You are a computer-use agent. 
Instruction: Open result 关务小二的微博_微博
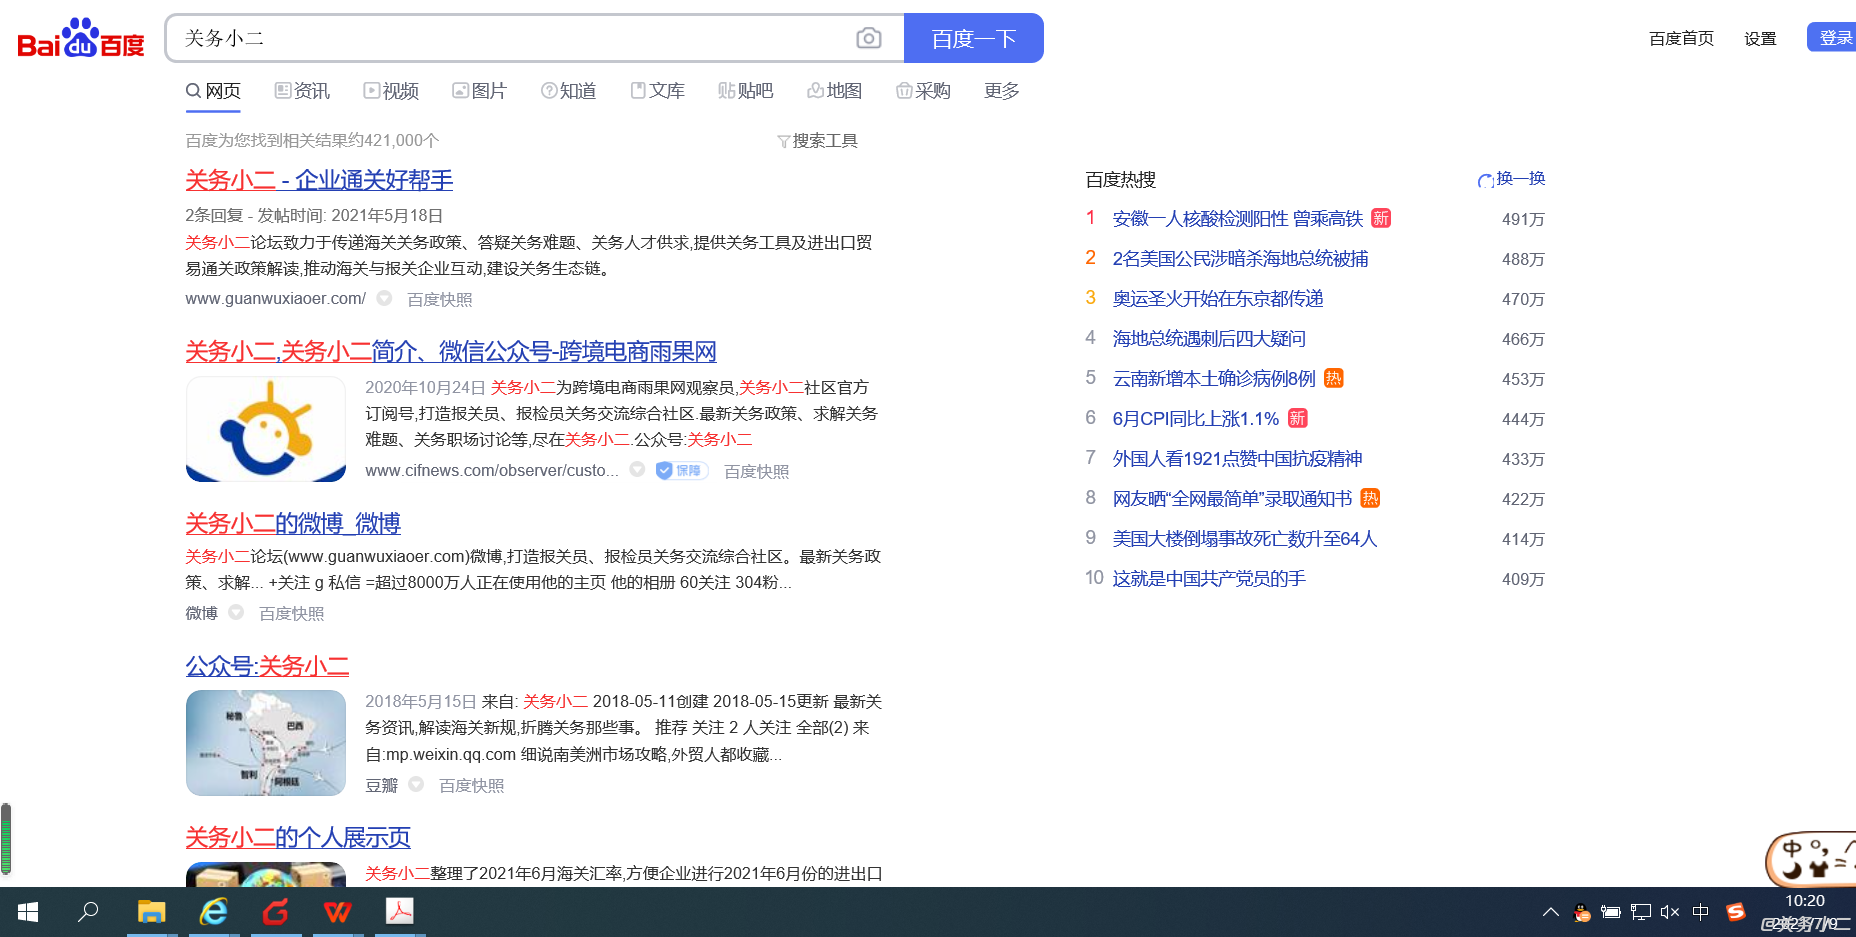pyautogui.click(x=293, y=524)
